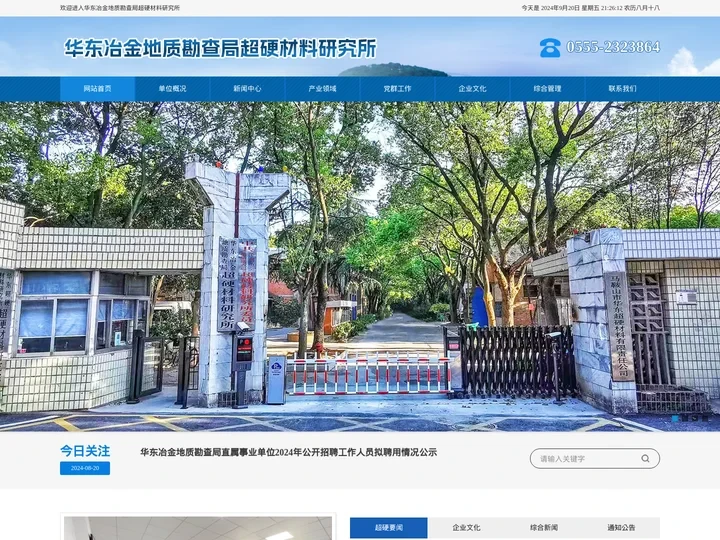The height and width of the screenshot is (540, 720).
Task: Click the 华东冶金地质勘查局超硬材料研究所 site title
Action: point(220,48)
